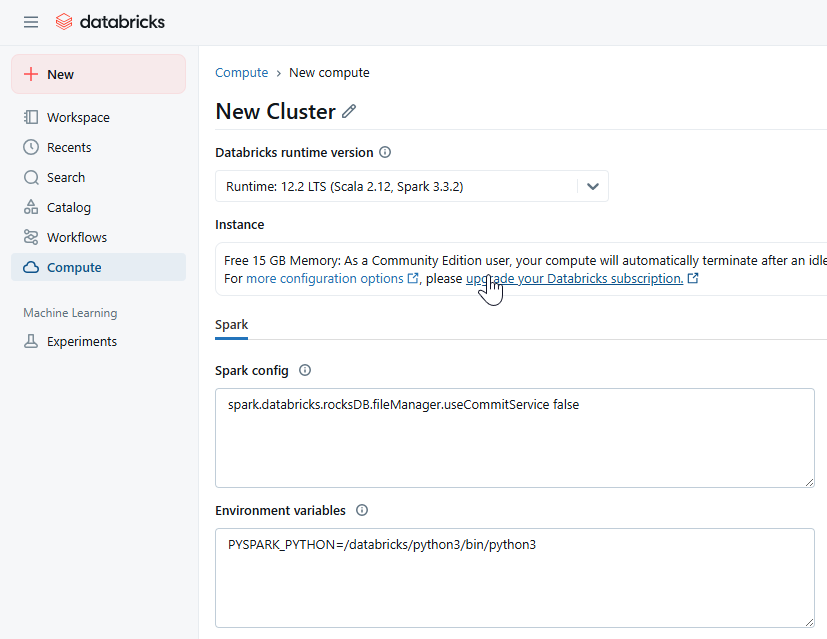Follow the Compute breadcrumb link

242,73
